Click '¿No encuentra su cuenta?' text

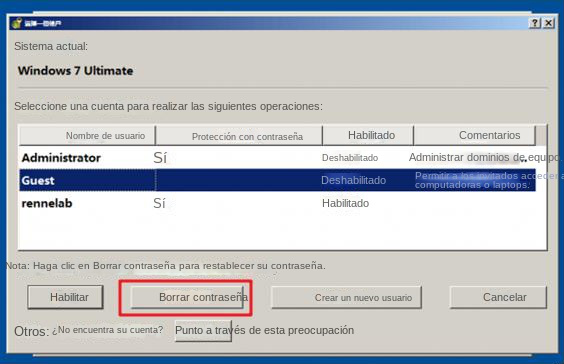click(108, 330)
